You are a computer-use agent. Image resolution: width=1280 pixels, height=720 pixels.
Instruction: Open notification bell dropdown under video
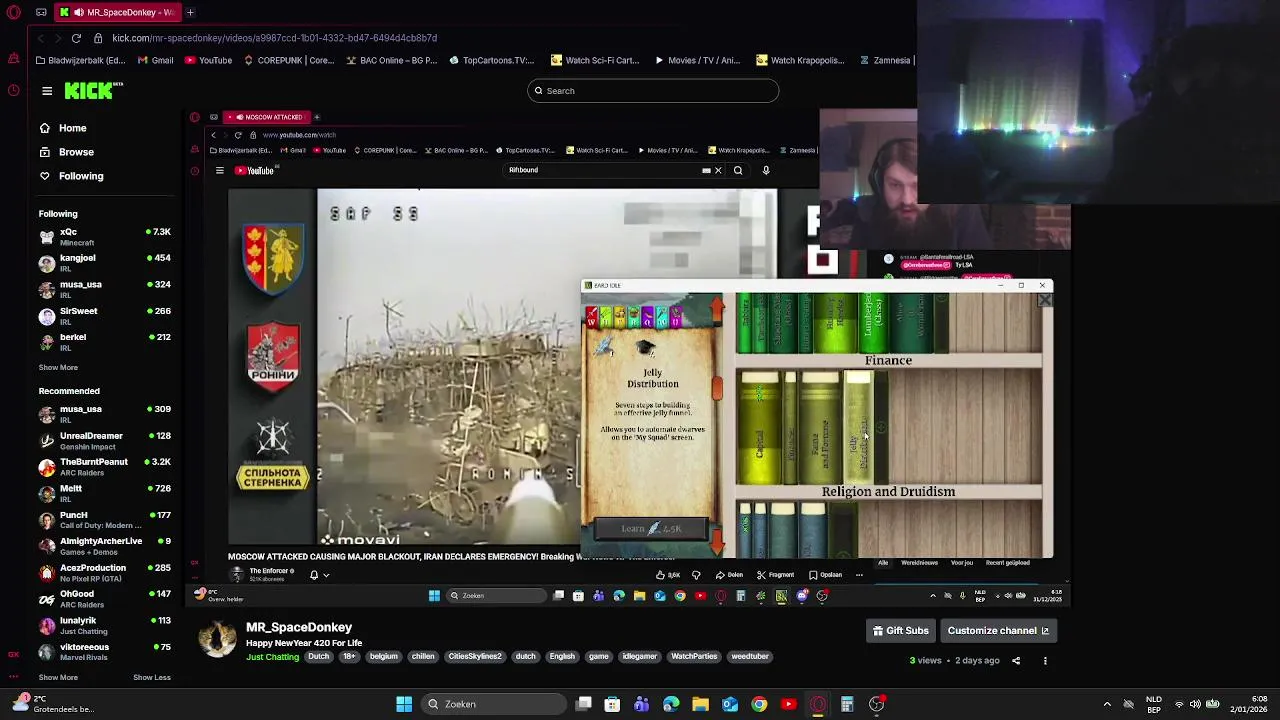coord(319,575)
